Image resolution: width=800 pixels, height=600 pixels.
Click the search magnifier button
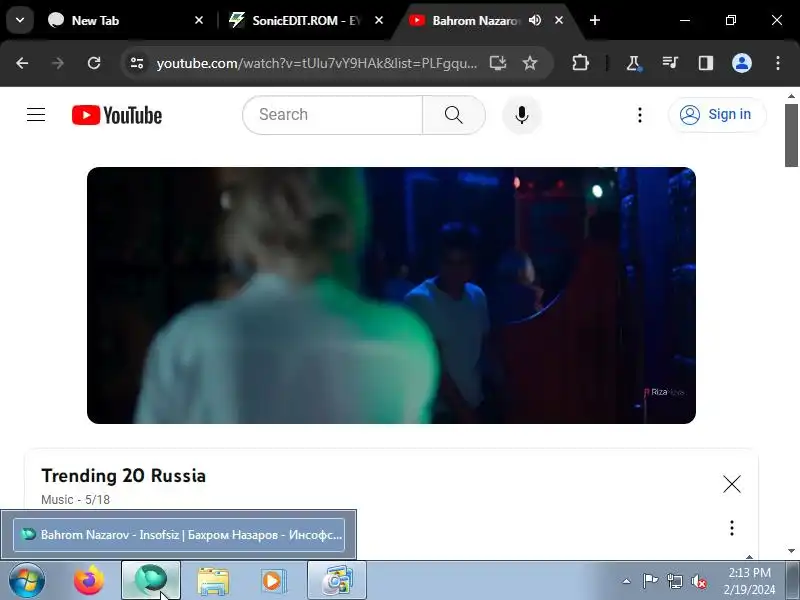coord(454,115)
